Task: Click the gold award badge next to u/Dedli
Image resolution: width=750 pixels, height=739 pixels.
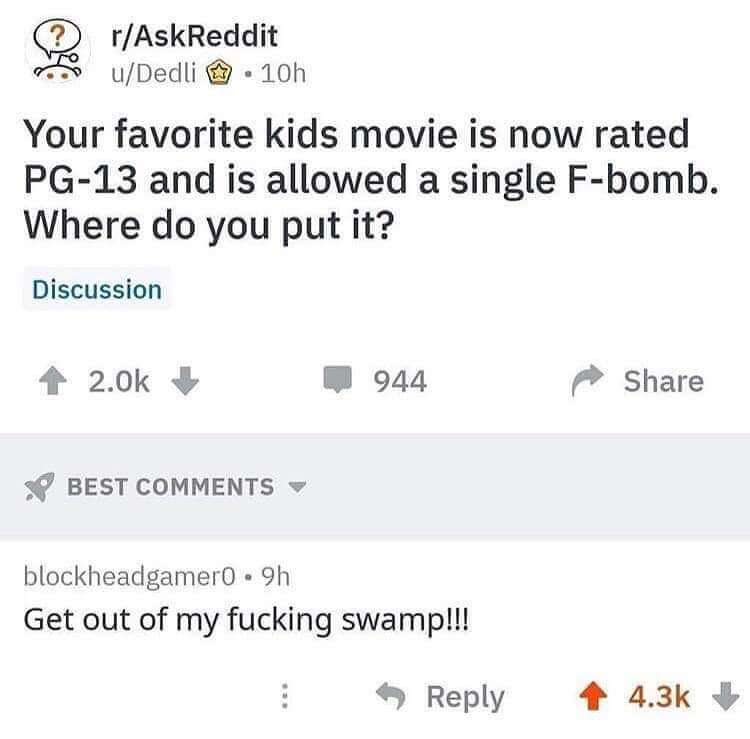Action: coord(219,73)
